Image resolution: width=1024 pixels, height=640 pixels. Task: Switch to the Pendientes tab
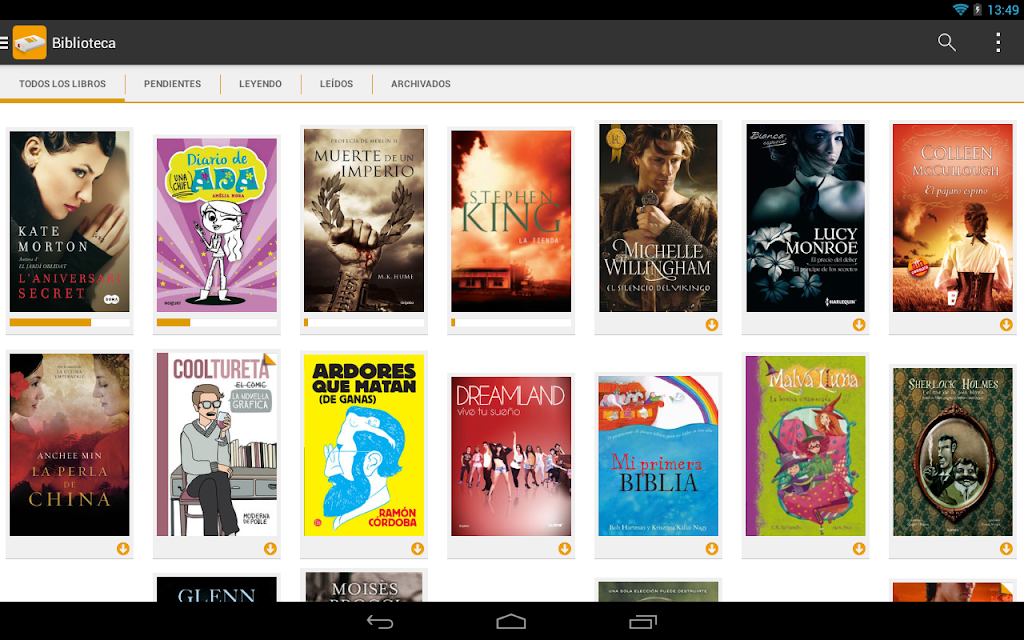pos(172,84)
